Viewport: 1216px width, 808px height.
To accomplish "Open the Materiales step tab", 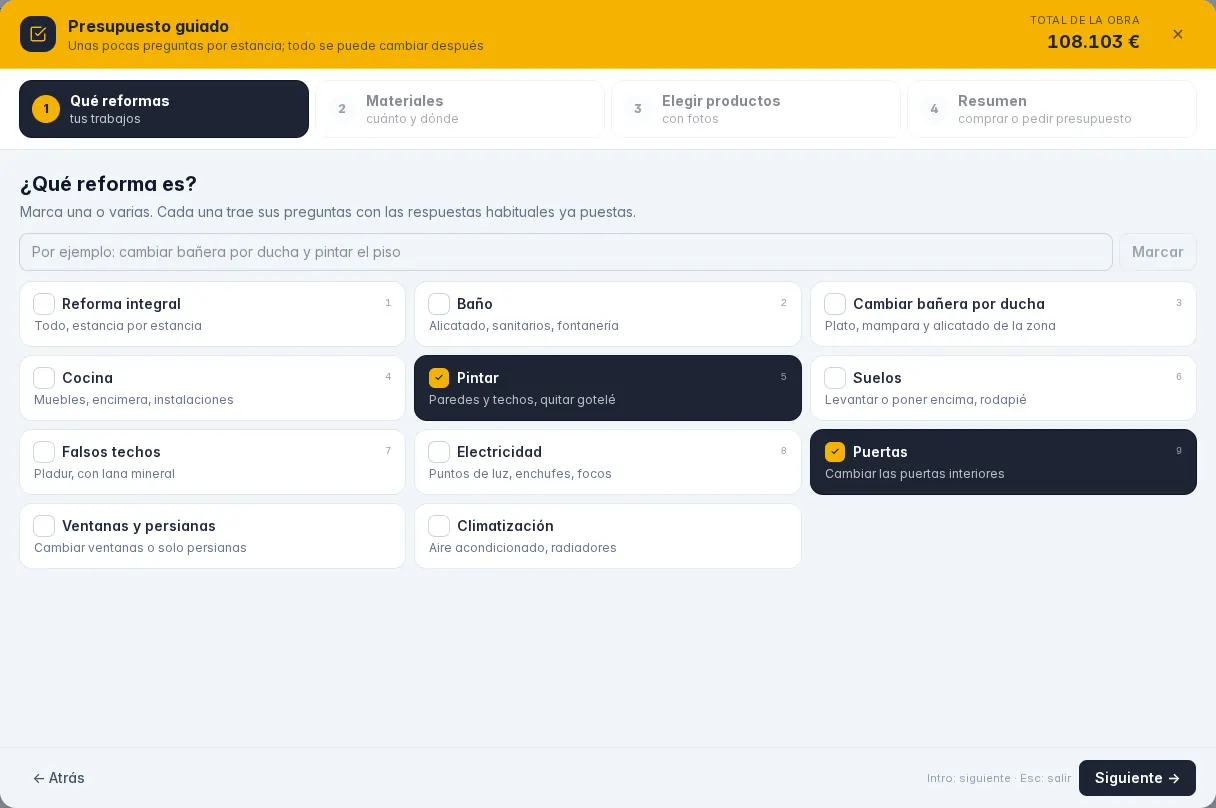I will [460, 109].
